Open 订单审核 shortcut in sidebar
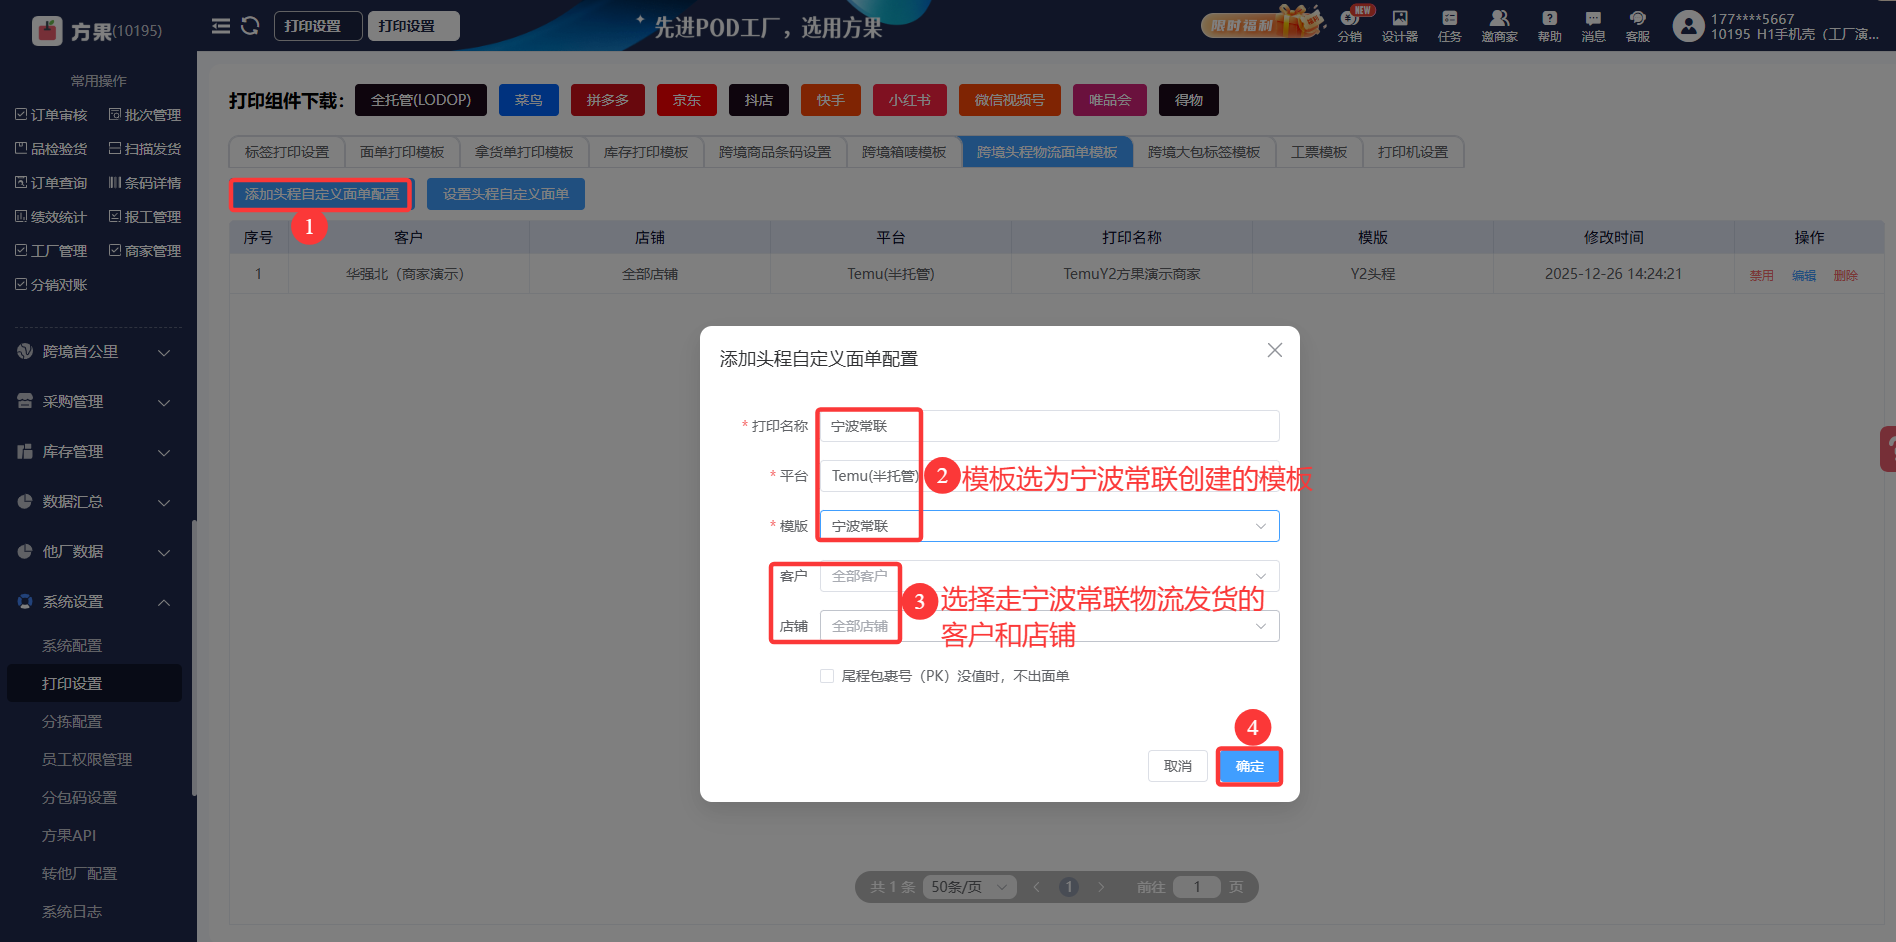1896x942 pixels. (x=51, y=115)
